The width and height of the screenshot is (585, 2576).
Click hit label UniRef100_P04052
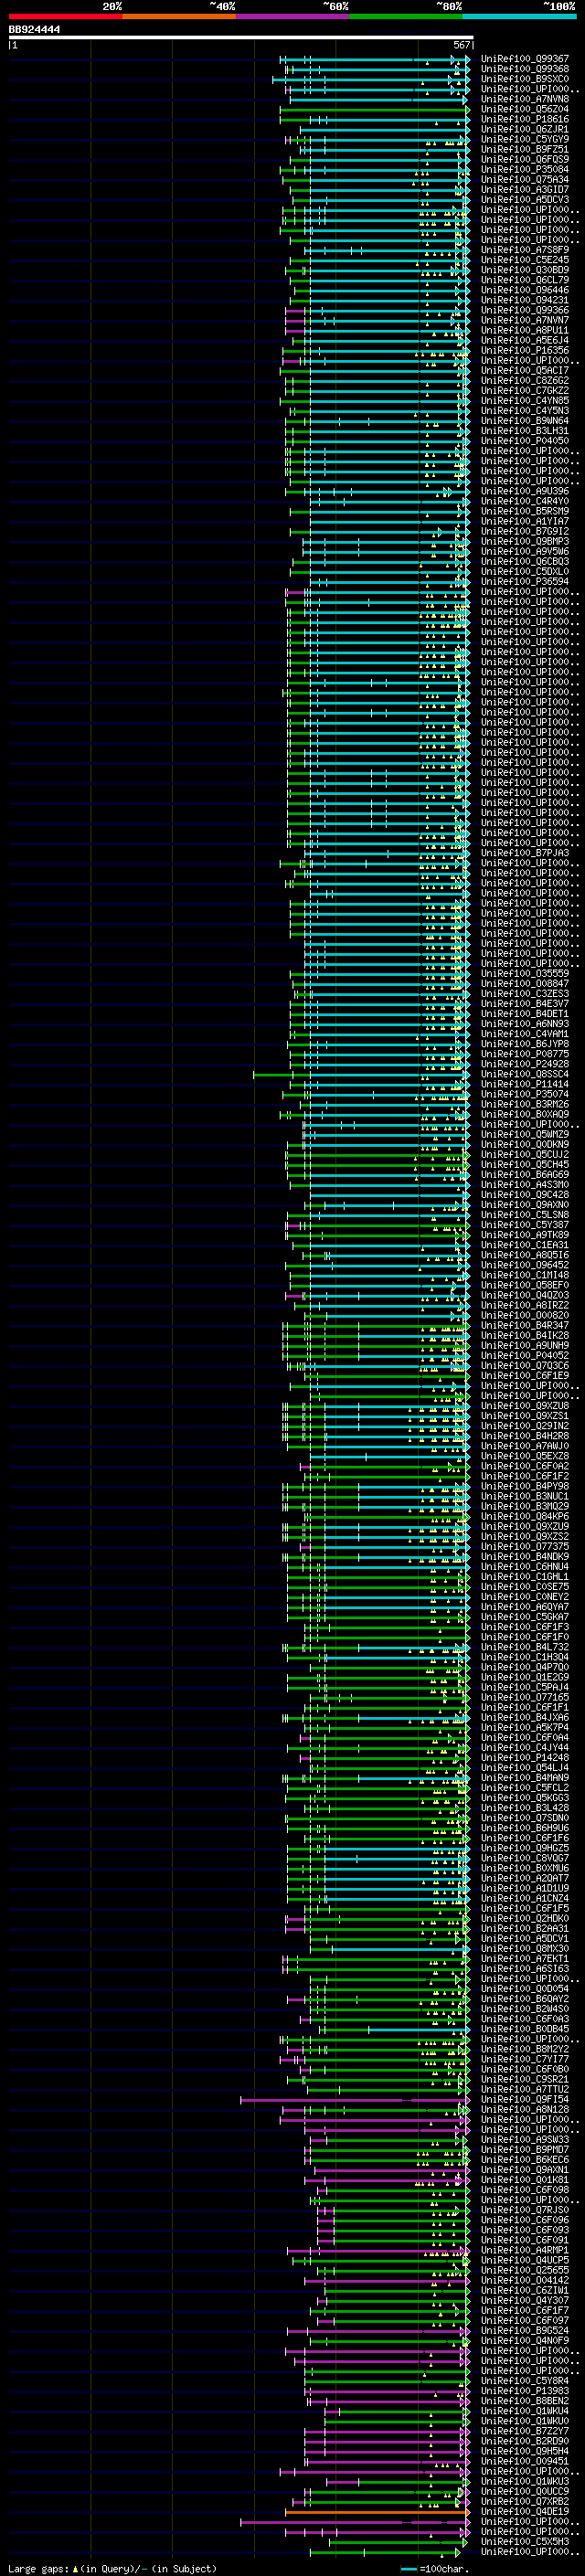[x=525, y=1355]
